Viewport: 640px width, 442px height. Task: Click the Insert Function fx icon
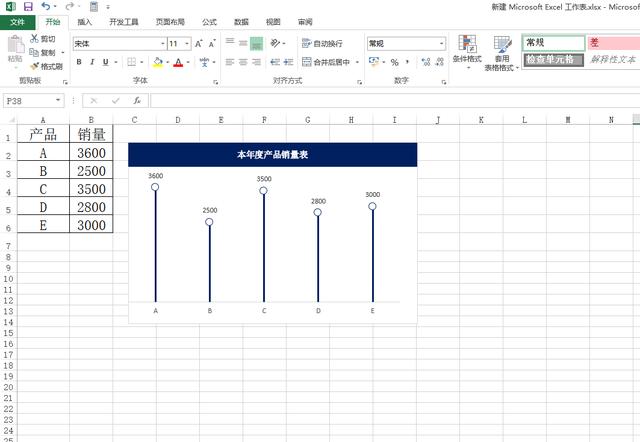click(x=137, y=100)
